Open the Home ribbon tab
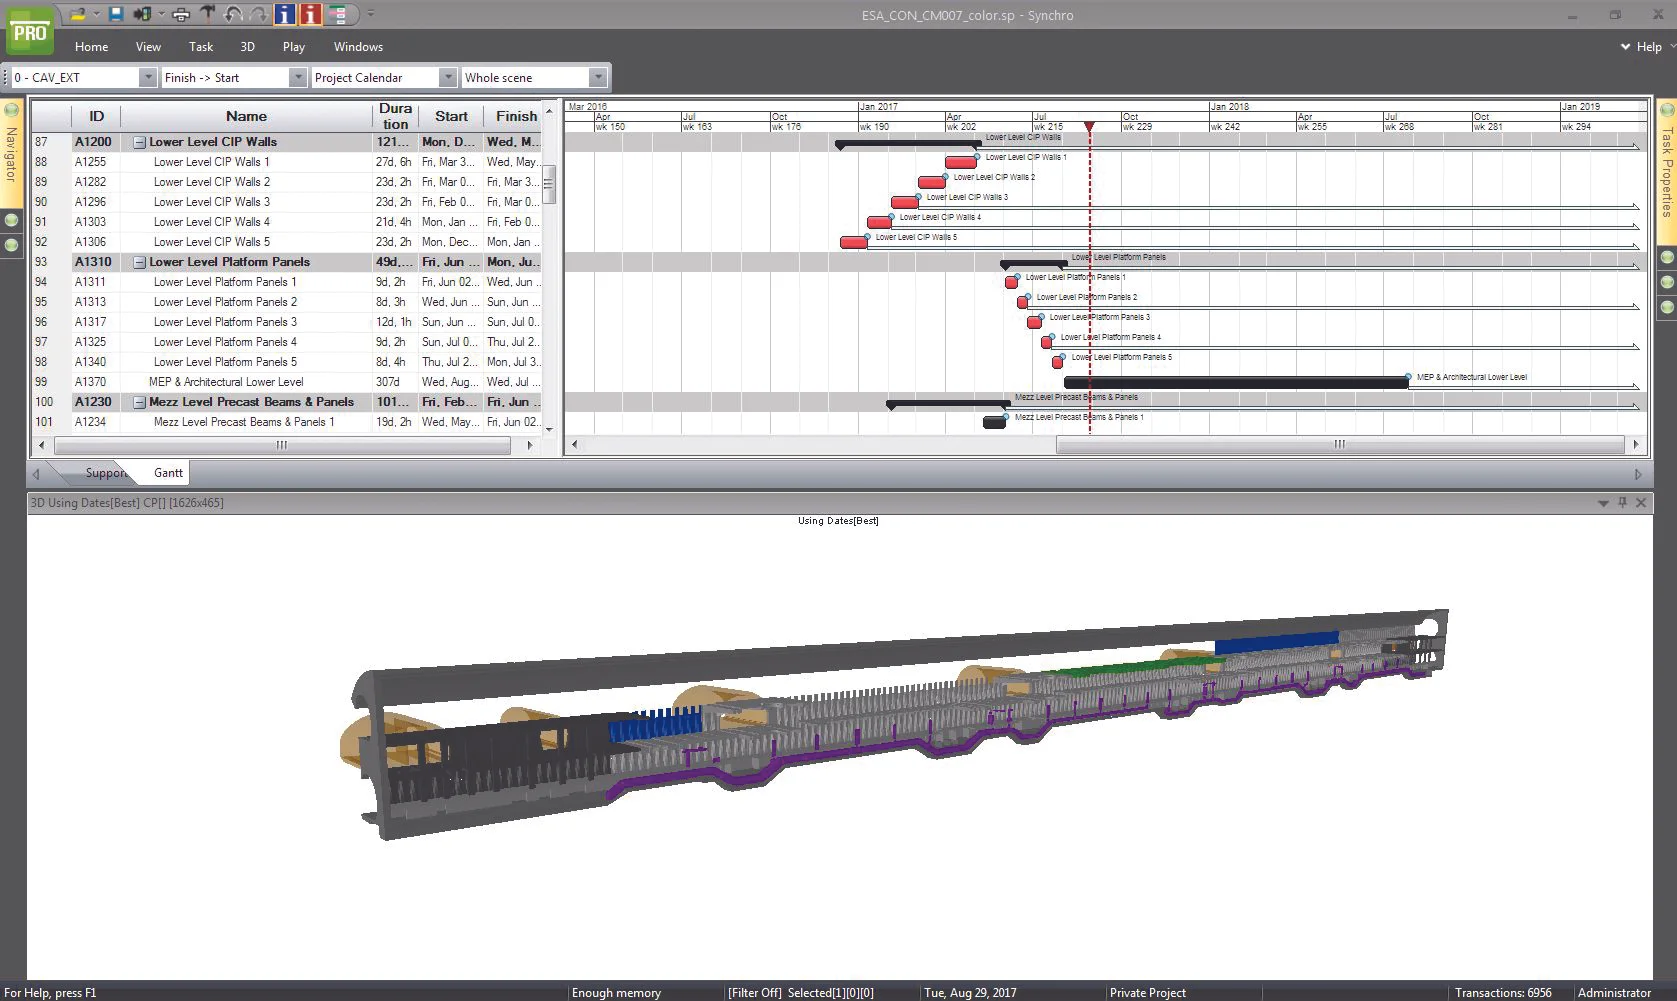The width and height of the screenshot is (1677, 1001). click(x=91, y=47)
